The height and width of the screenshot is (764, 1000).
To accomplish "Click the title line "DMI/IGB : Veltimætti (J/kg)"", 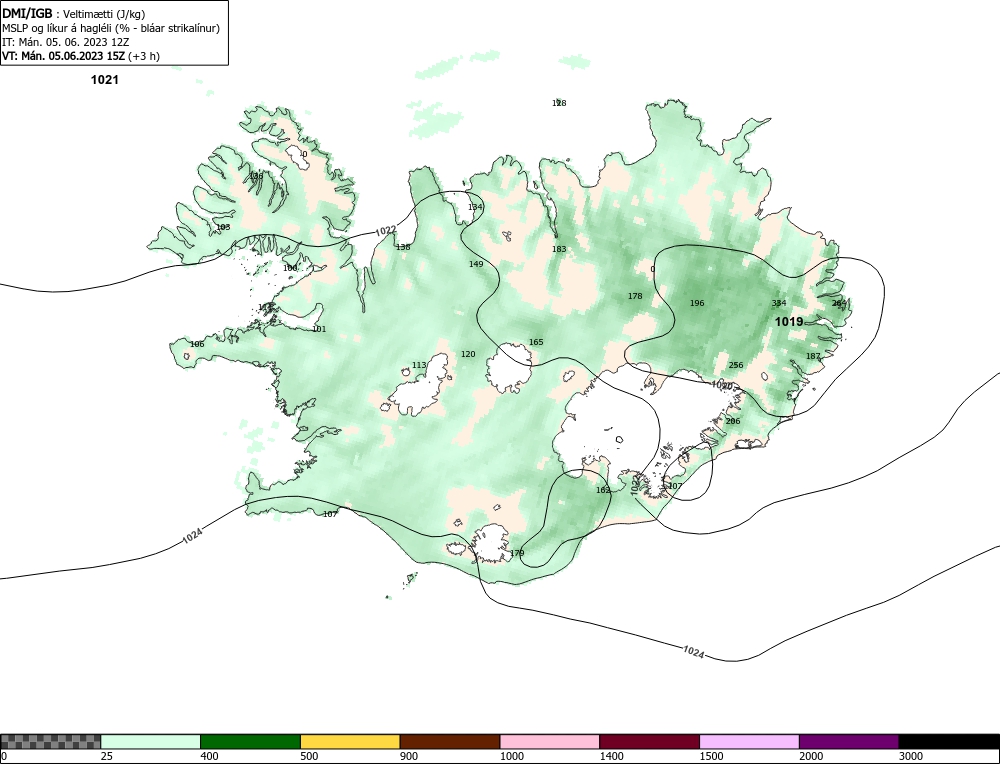I will click(74, 14).
